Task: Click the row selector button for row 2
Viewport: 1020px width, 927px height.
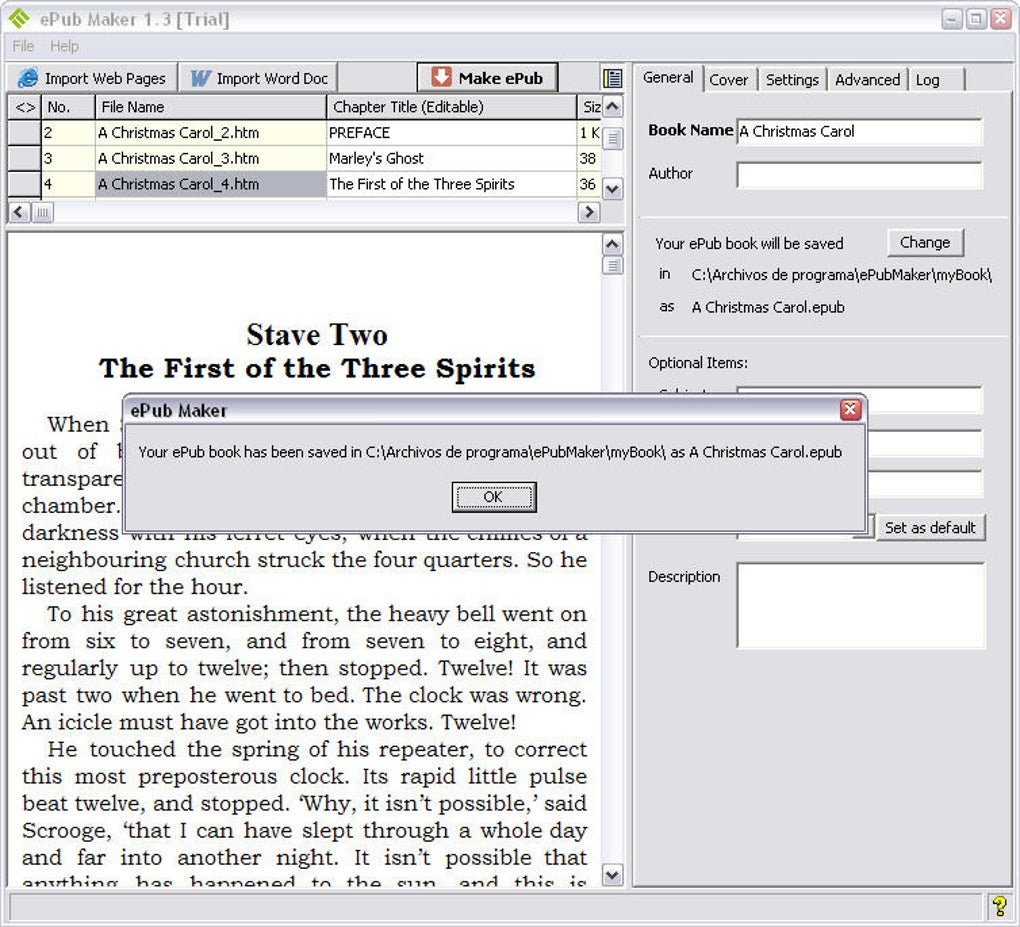Action: pos(25,133)
